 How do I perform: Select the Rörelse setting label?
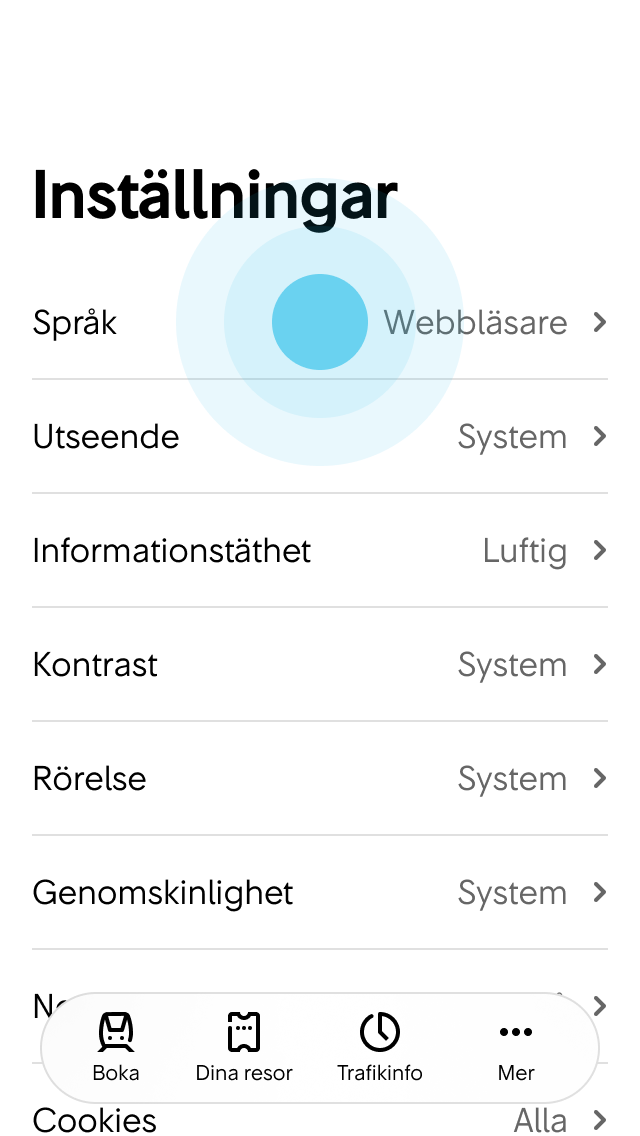click(x=89, y=778)
